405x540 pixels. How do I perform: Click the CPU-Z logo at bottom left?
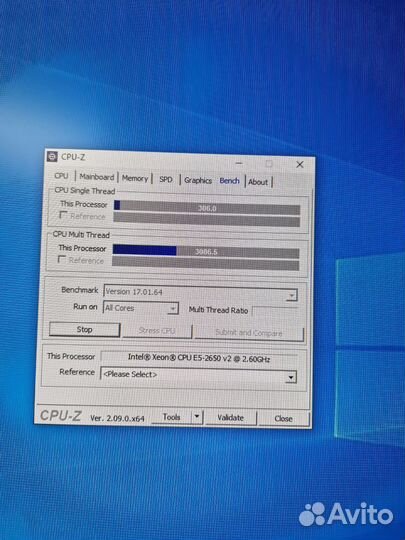click(x=61, y=416)
